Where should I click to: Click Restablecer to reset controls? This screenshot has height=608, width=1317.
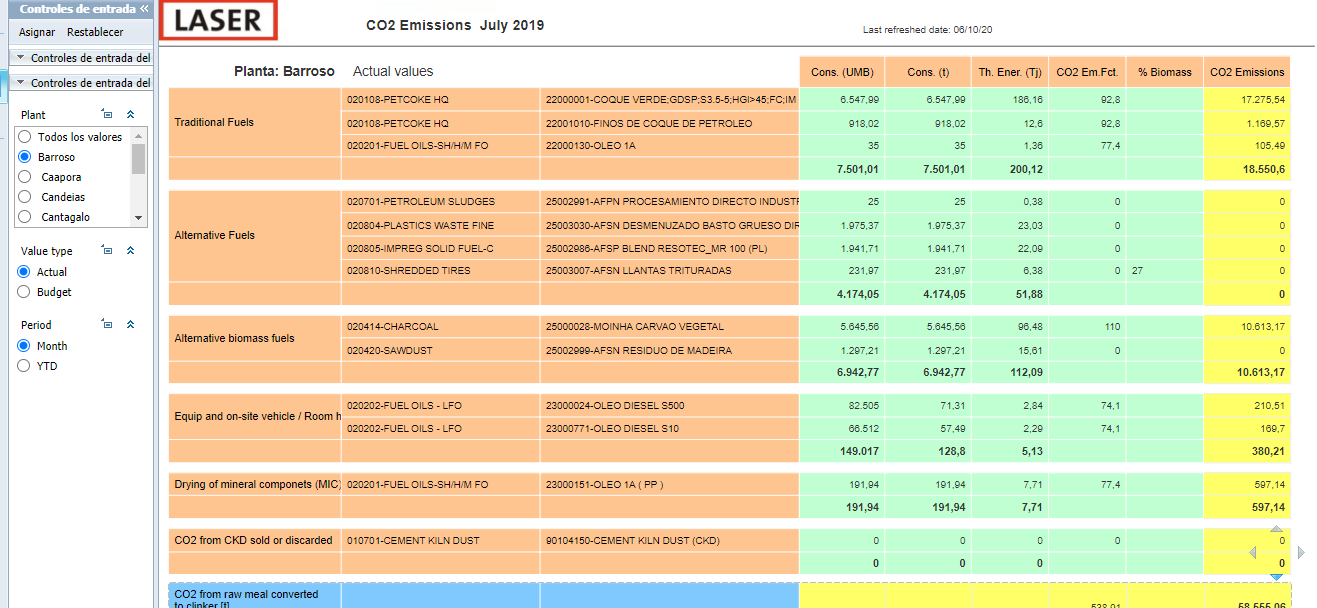(95, 32)
